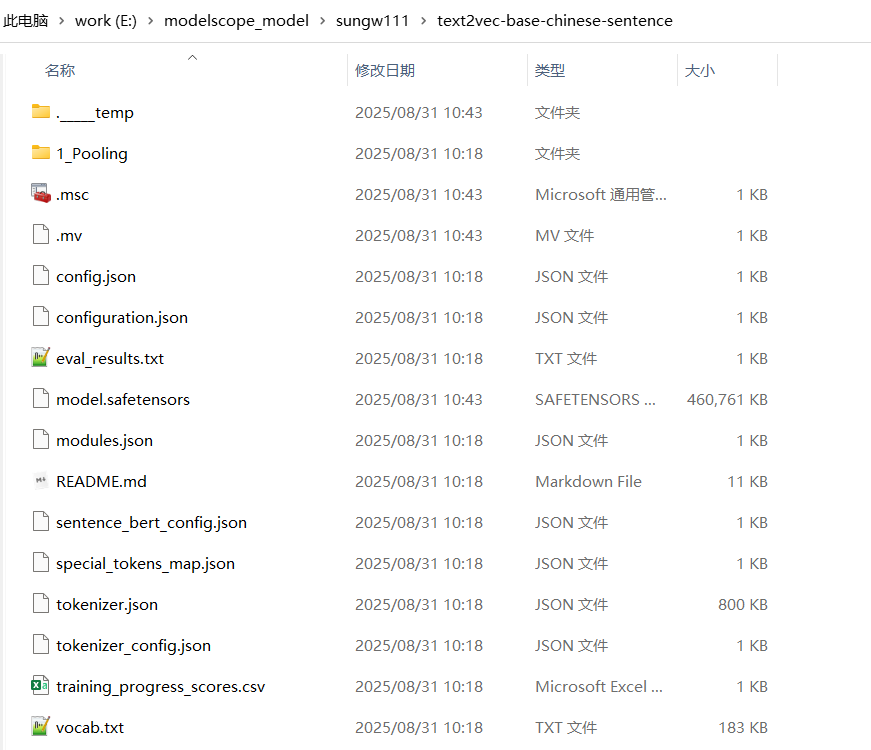Expand the chevron after sungw111

click(x=424, y=21)
